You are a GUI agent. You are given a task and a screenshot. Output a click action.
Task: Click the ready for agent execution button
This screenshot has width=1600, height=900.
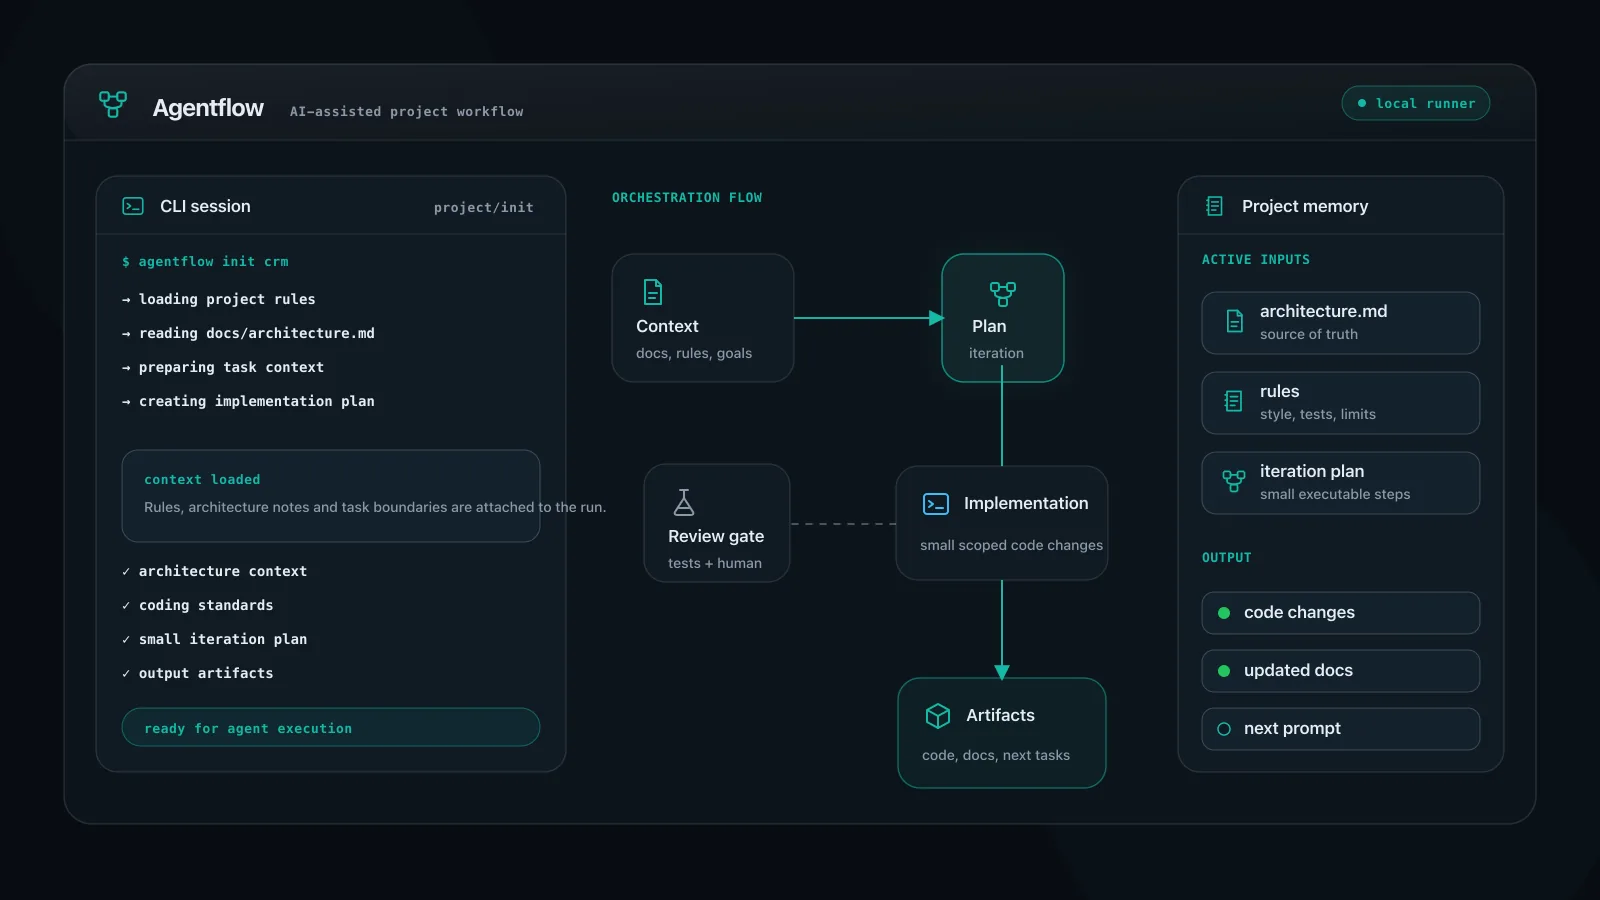click(331, 727)
